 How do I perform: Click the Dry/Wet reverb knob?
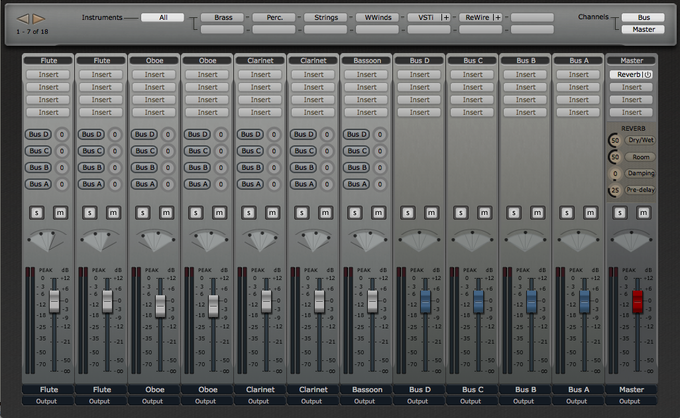click(x=615, y=140)
